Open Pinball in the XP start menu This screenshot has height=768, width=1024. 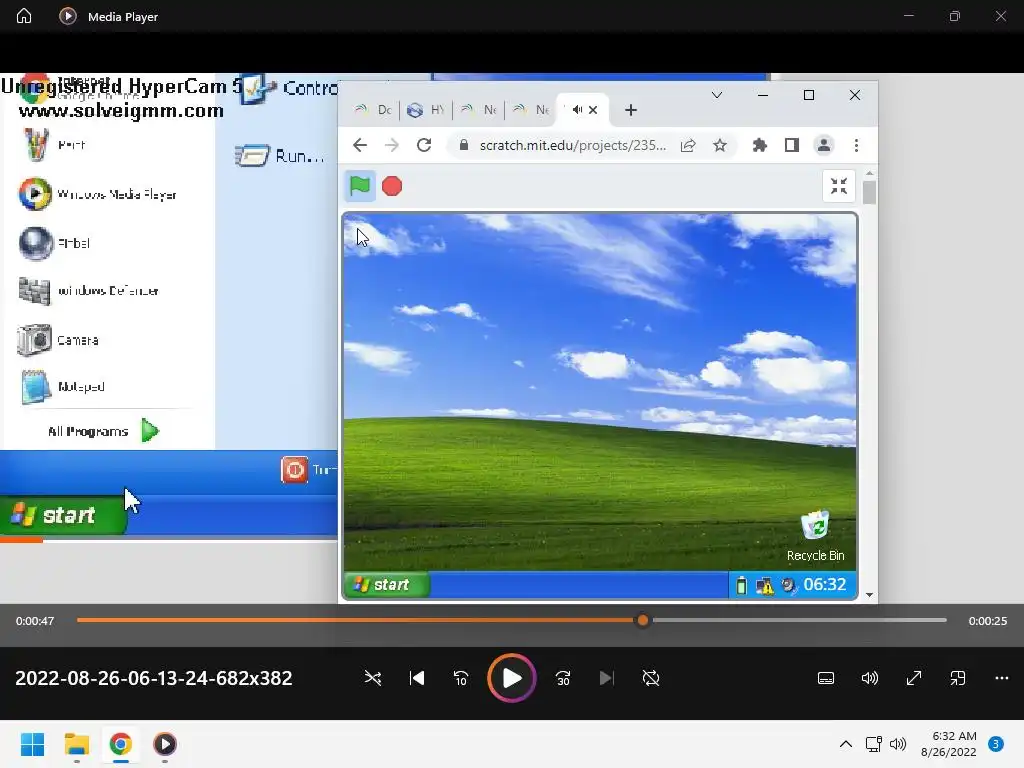click(55, 243)
